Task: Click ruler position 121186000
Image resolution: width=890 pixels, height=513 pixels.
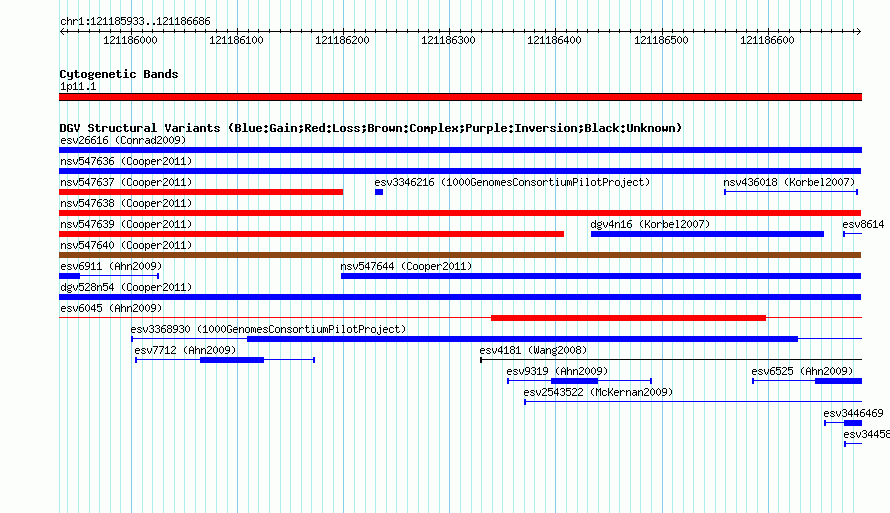Action: [131, 40]
